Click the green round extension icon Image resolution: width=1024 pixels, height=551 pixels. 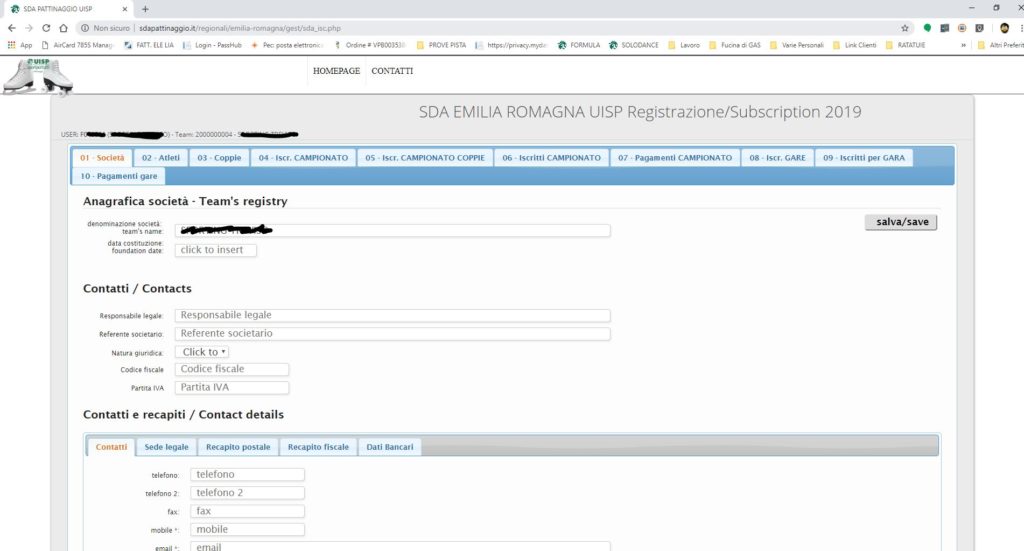pos(927,28)
